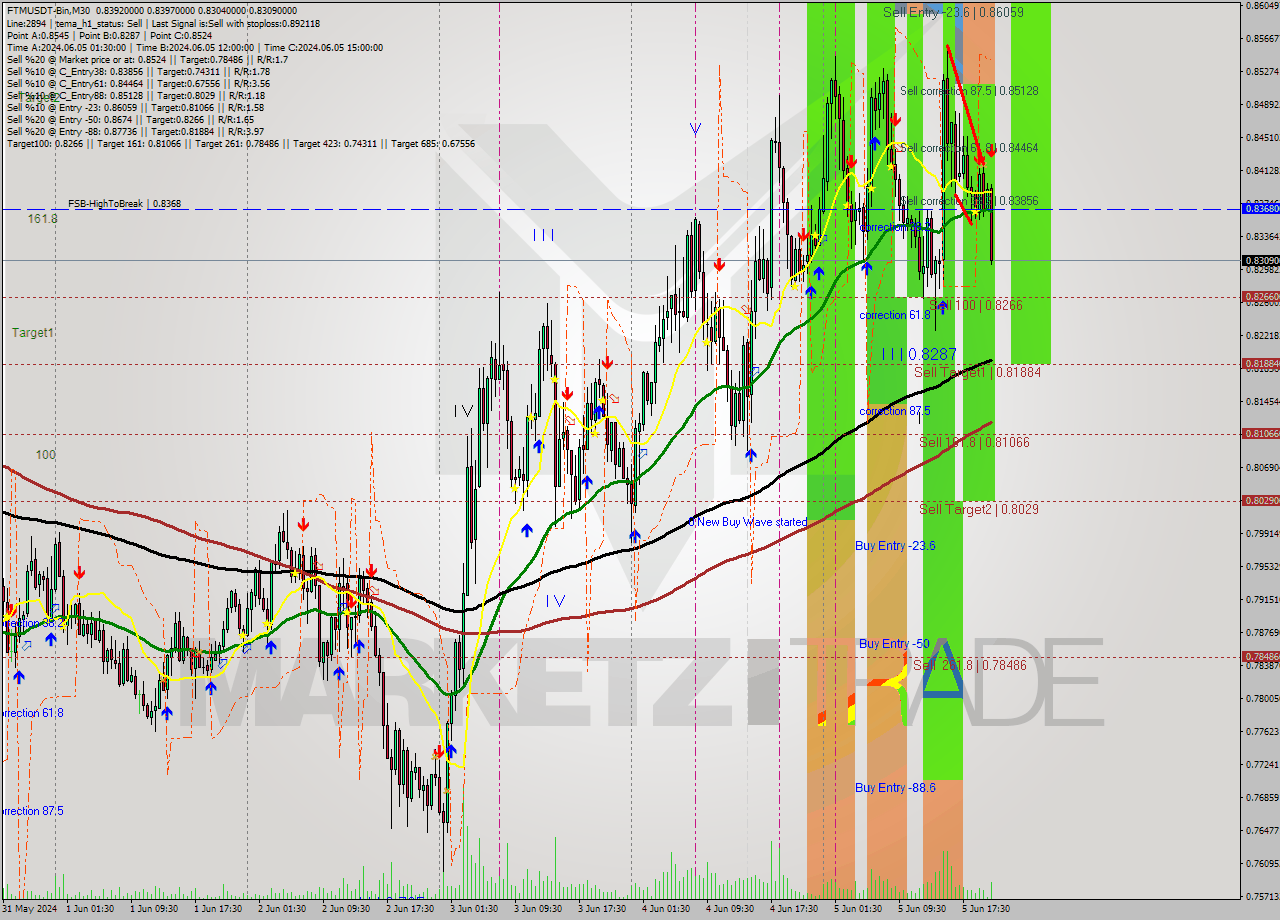Click the Sell Target1 | 0.81884 label
Viewport: 1280px width, 920px height.
point(978,372)
